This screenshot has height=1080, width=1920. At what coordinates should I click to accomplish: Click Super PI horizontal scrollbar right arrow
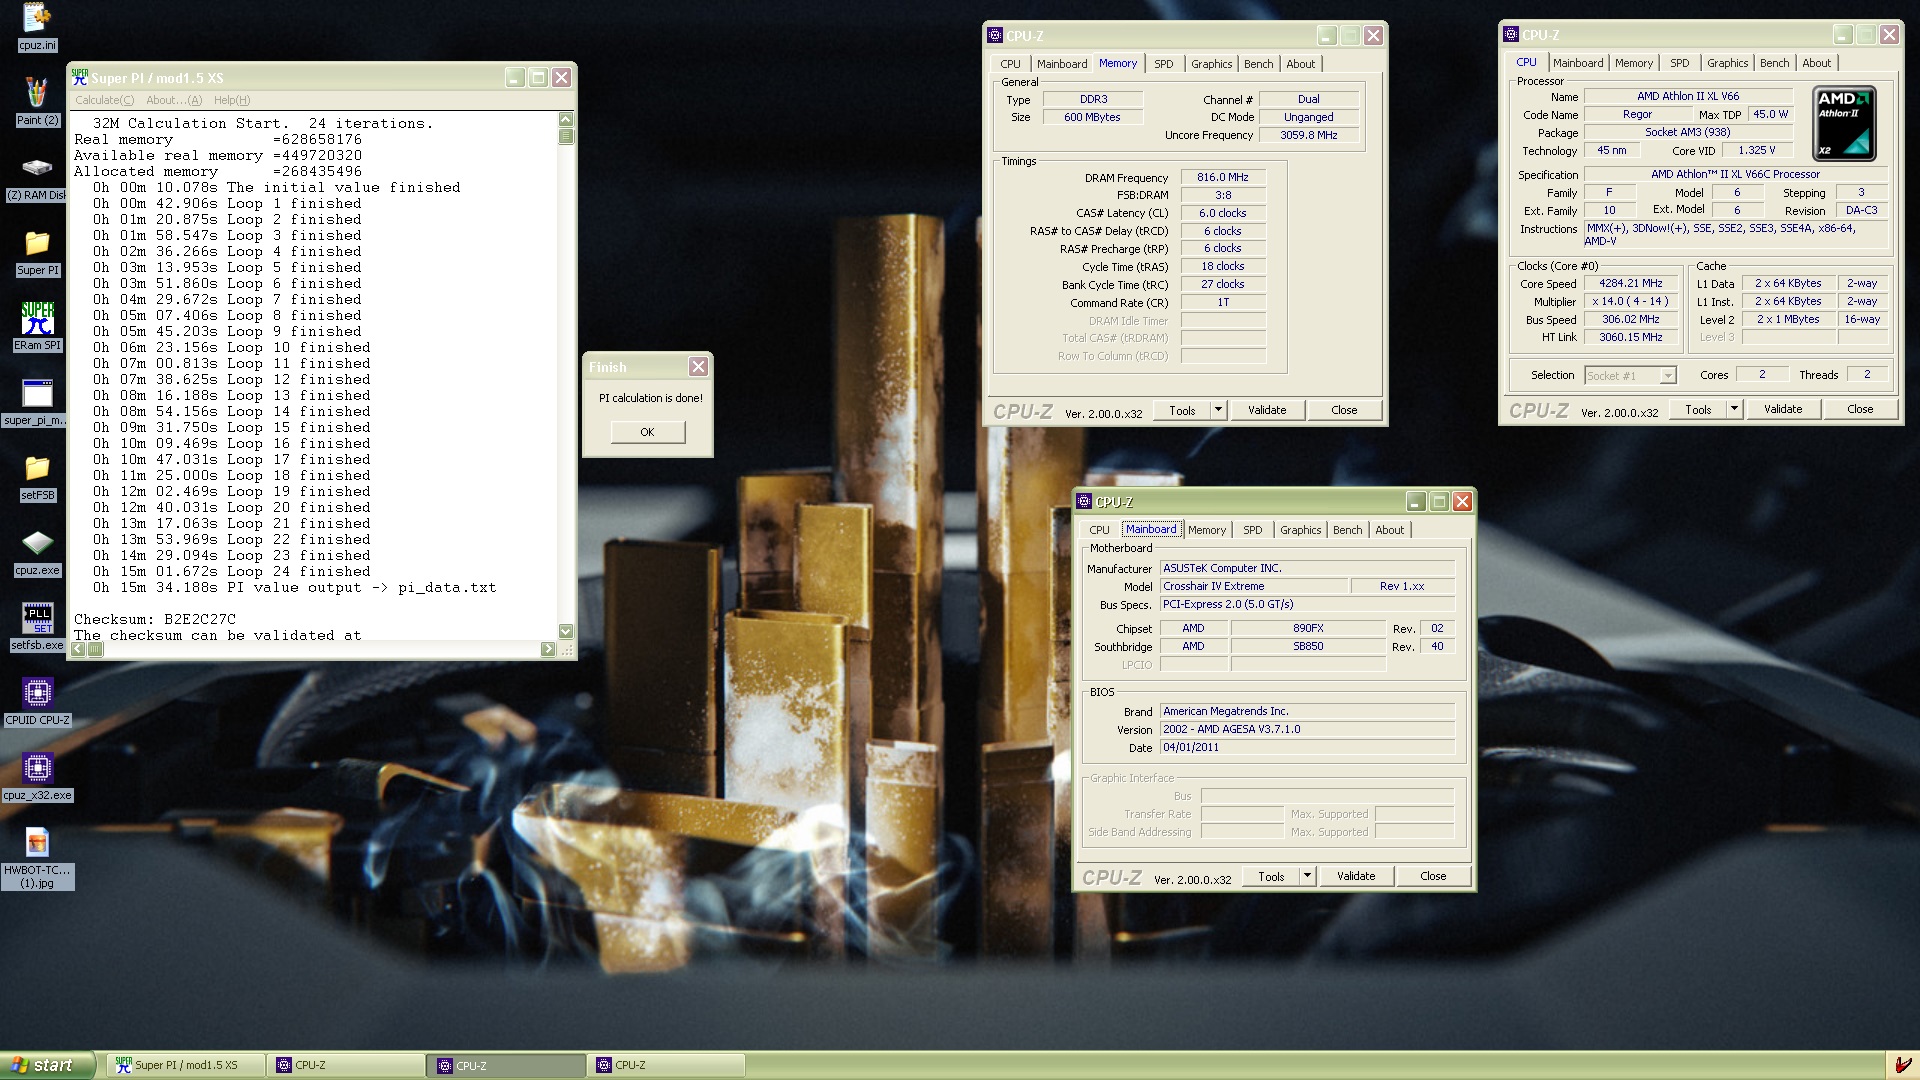tap(548, 649)
